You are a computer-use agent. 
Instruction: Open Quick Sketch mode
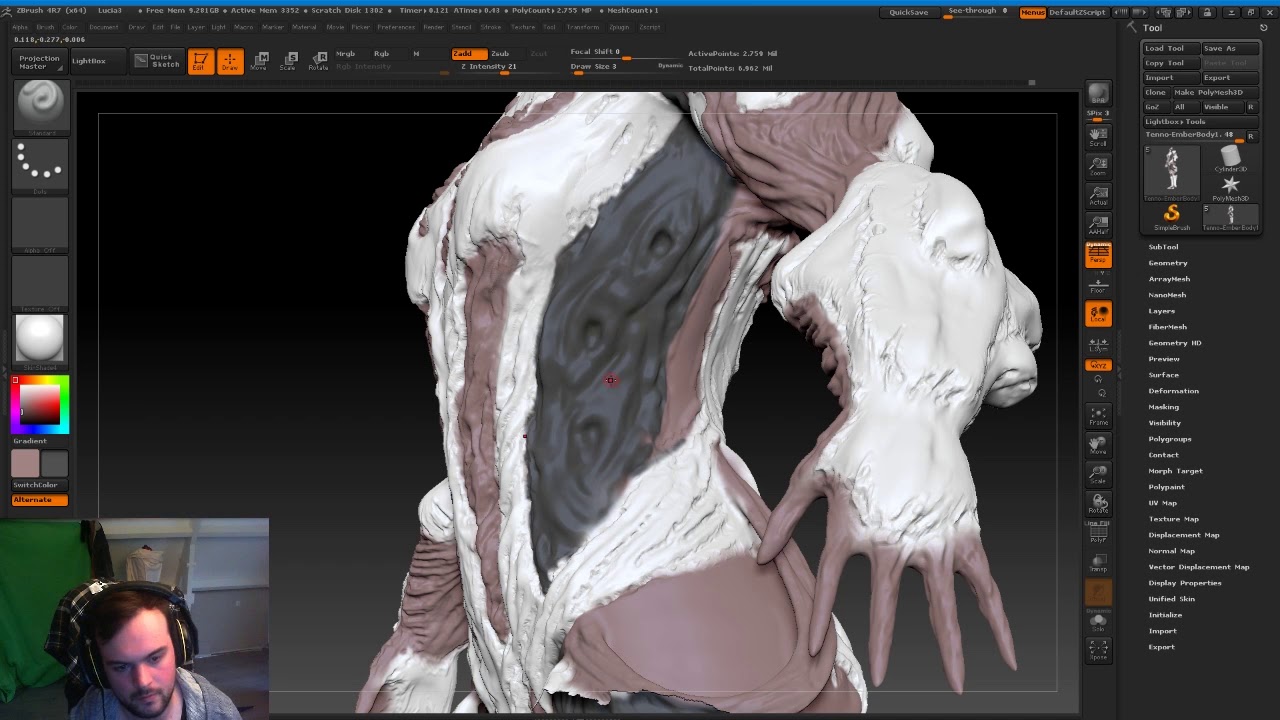tap(156, 61)
